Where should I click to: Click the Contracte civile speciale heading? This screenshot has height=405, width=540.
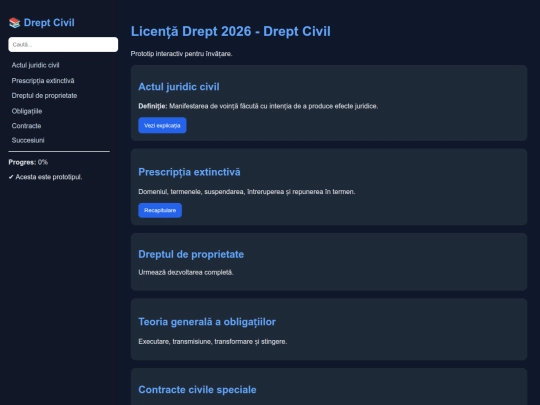click(x=197, y=390)
